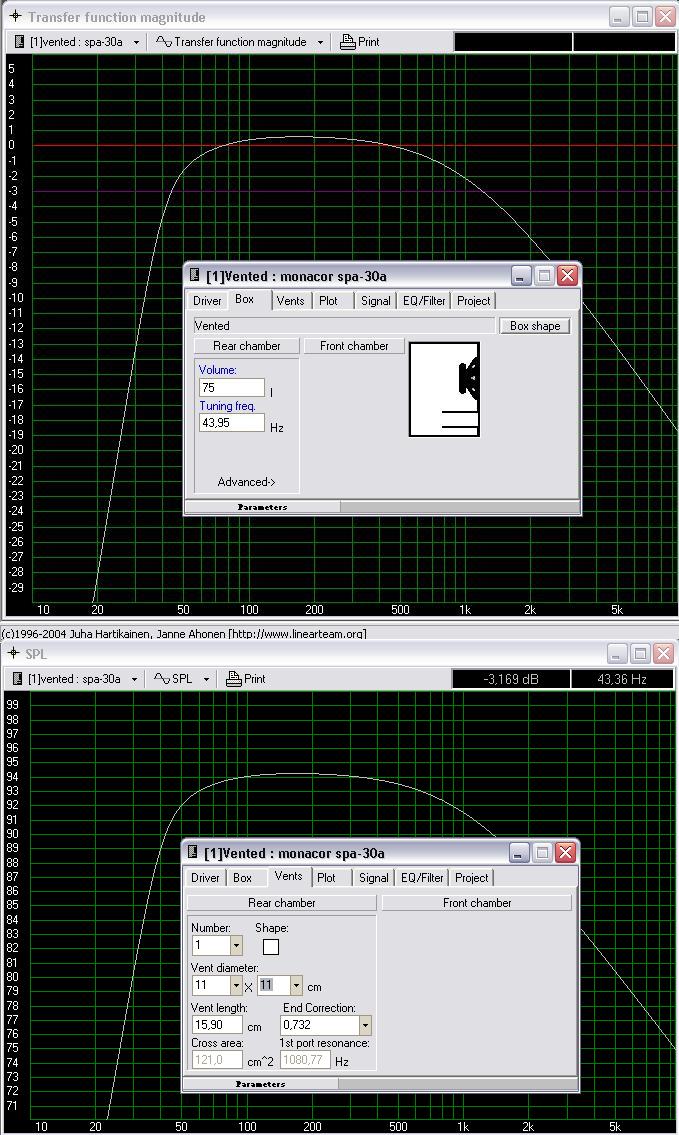Click the Tuning freq. input field
The height and width of the screenshot is (1135, 679).
click(232, 423)
